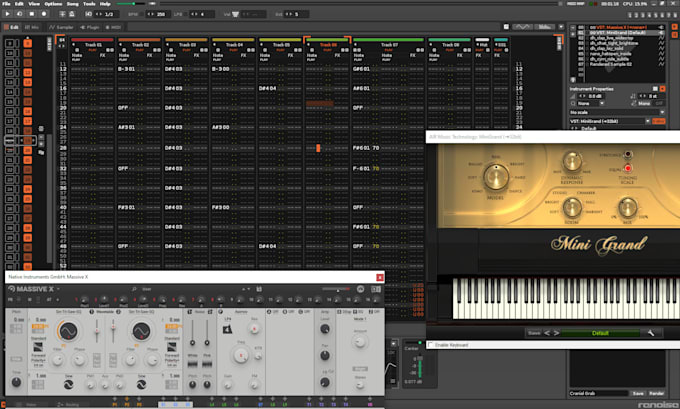Viewport: 680px width, 409px height.
Task: Click the block loop size stepper showing 1/2
Action: [106, 14]
